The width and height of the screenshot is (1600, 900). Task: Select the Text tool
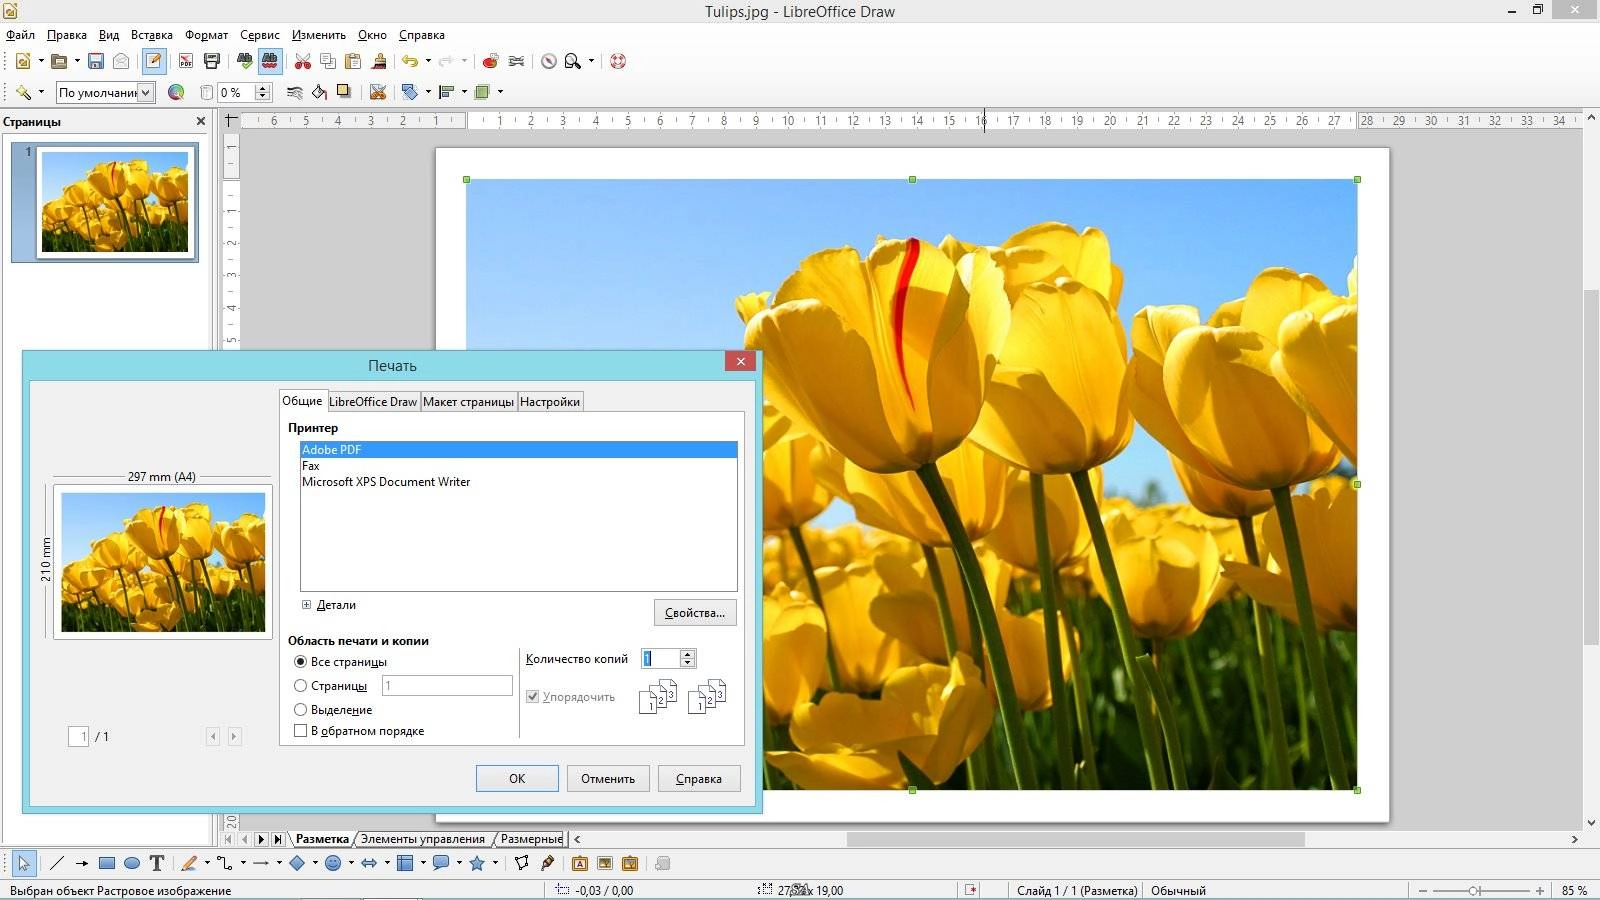tap(156, 863)
